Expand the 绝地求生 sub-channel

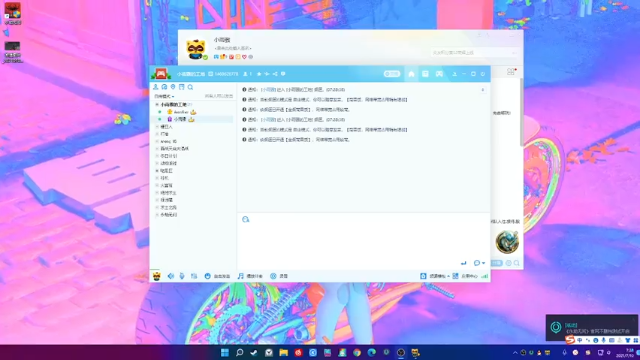(x=157, y=193)
